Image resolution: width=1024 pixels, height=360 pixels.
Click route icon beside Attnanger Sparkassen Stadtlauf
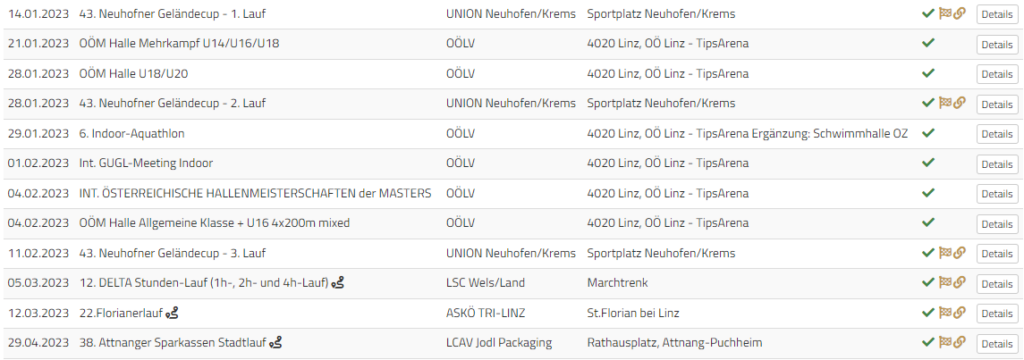tap(276, 342)
